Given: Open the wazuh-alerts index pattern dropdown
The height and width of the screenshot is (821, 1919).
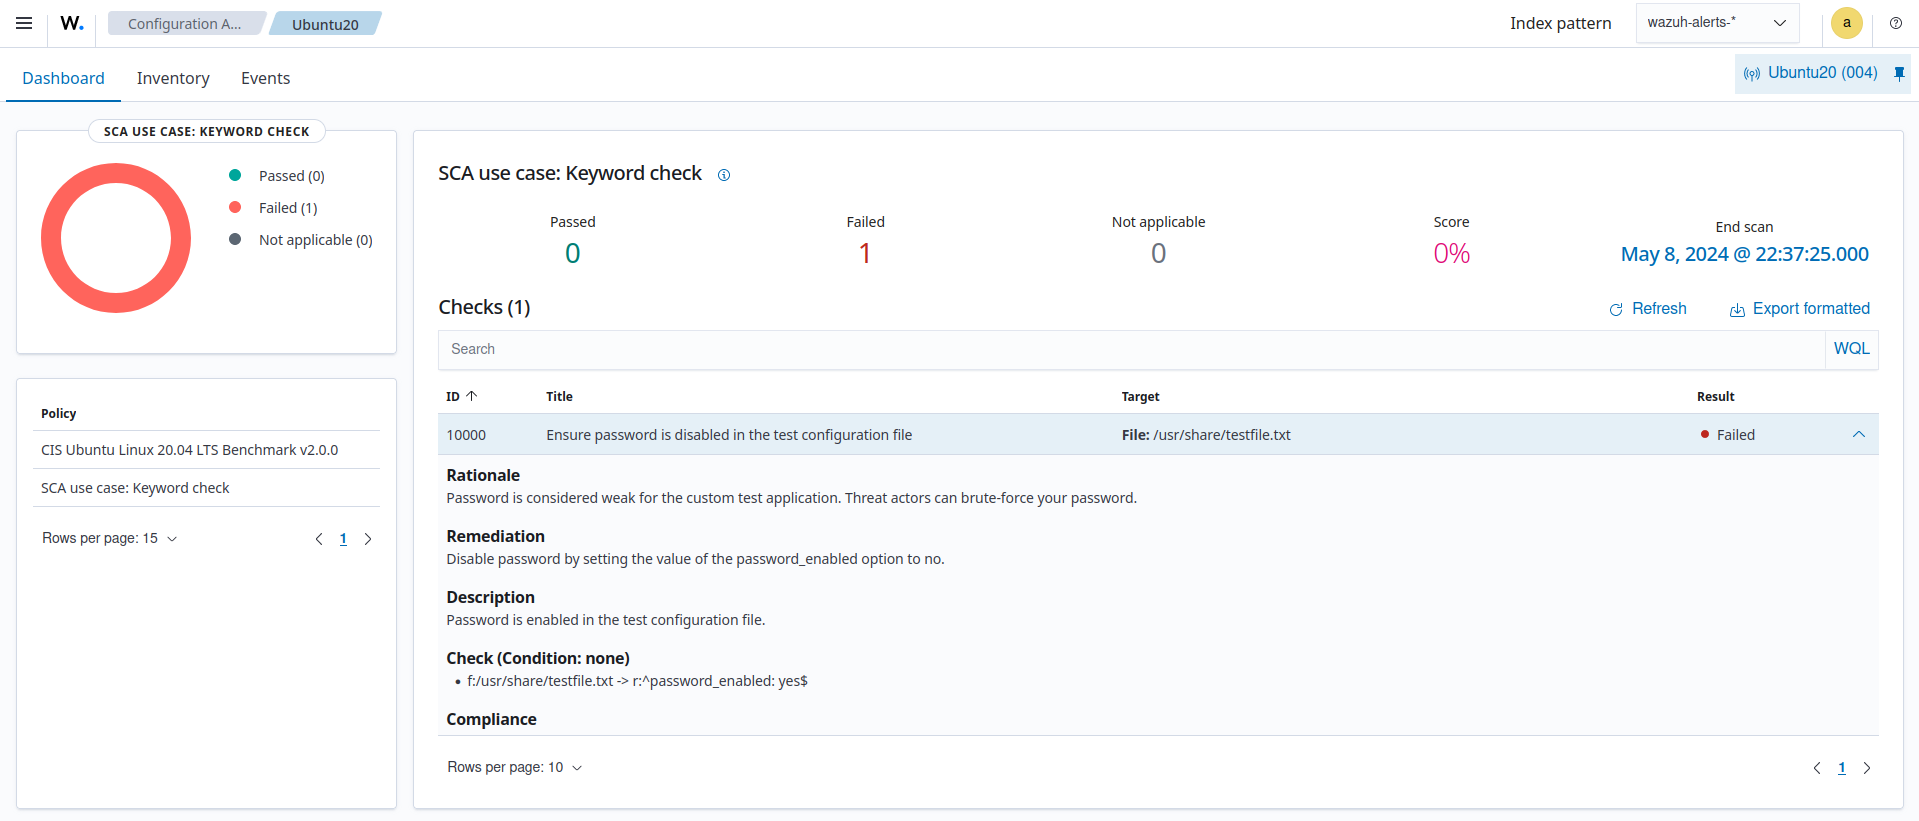Looking at the screenshot, I should [1716, 23].
